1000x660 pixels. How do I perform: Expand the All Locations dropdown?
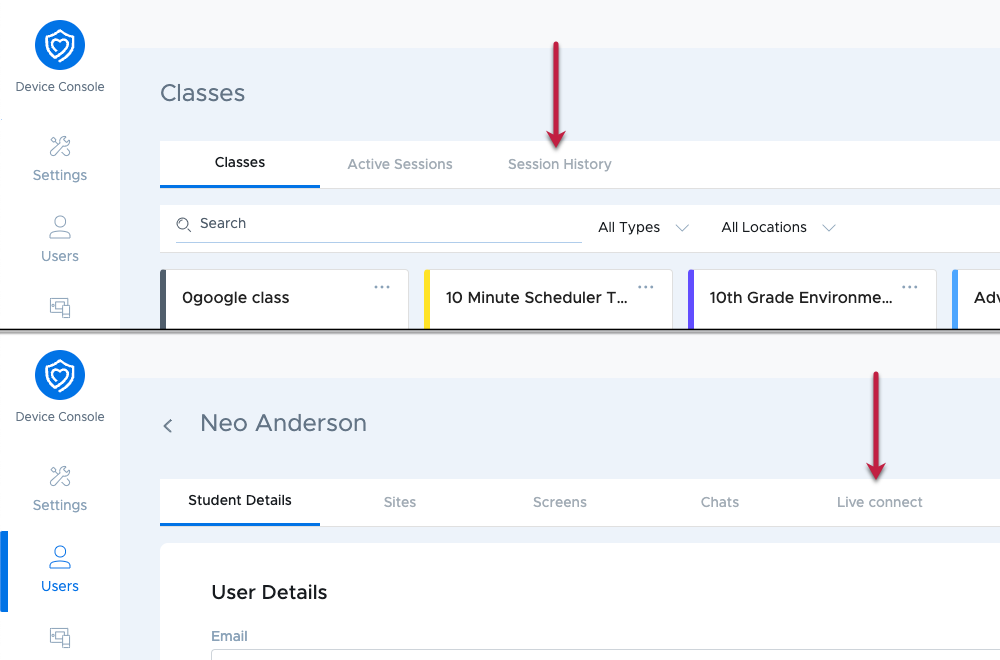pos(778,228)
